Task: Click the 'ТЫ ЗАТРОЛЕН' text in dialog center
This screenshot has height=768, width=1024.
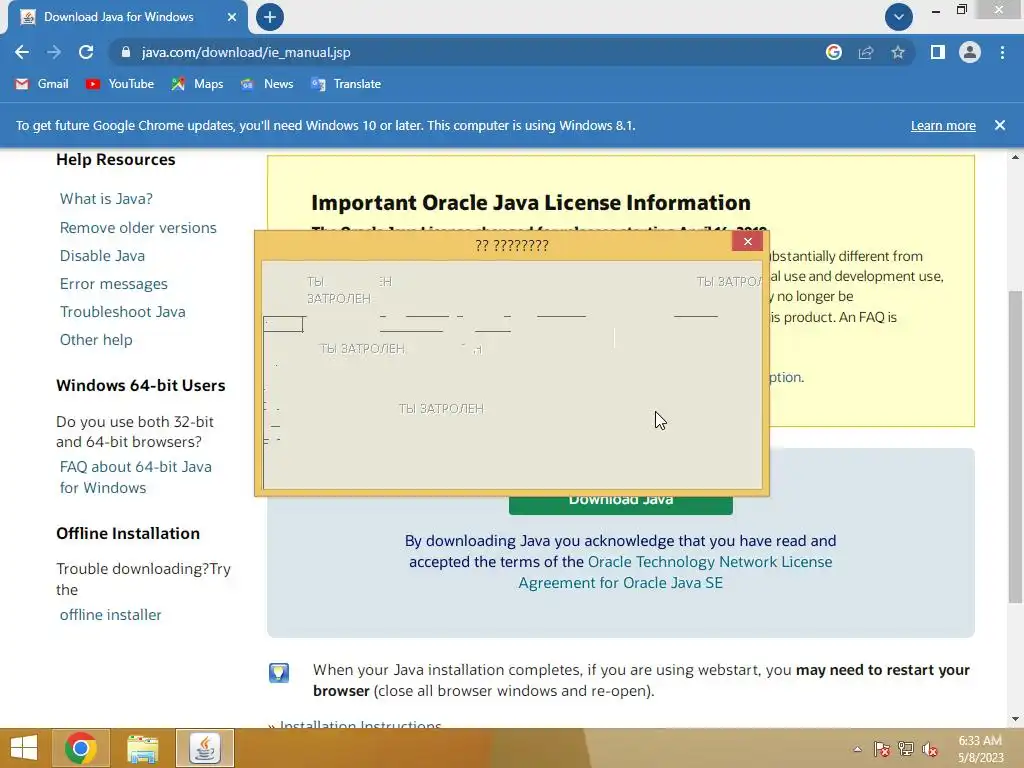Action: (x=441, y=409)
